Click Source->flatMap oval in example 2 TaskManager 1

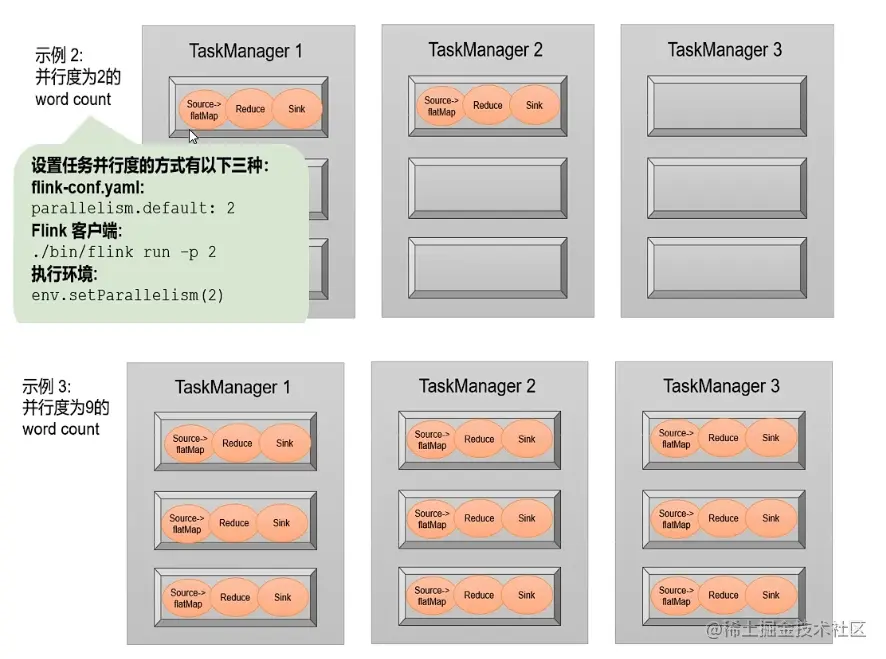[x=203, y=109]
